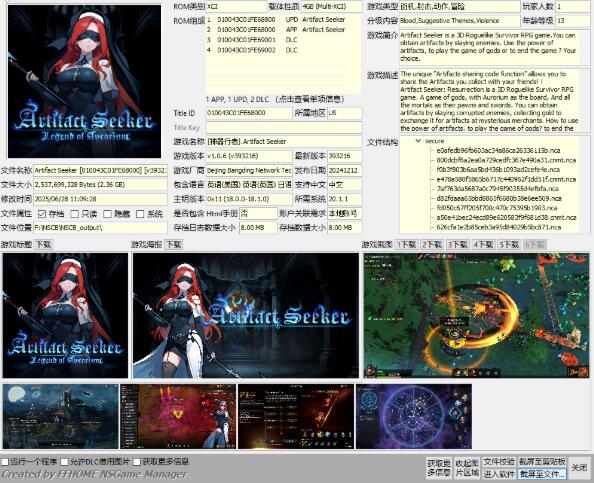Viewport: 594px width, 483px height.
Task: Select ROM row 1 UPD Artifact Seeker
Action: click(283, 19)
